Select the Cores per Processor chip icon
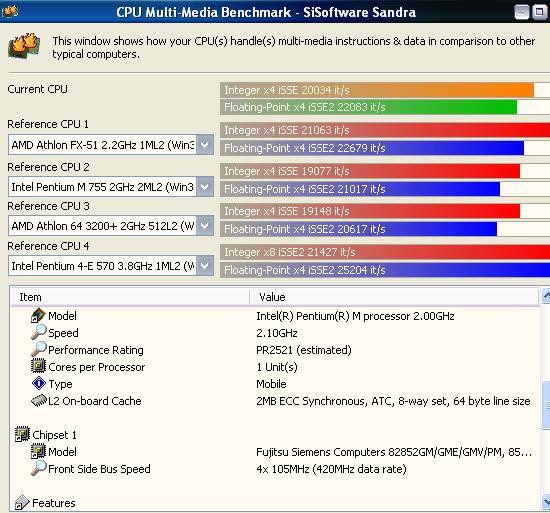550x513 pixels. [x=38, y=366]
